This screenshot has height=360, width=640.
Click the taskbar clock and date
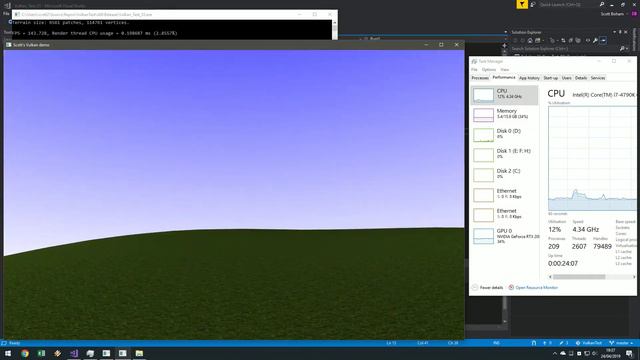[611, 353]
